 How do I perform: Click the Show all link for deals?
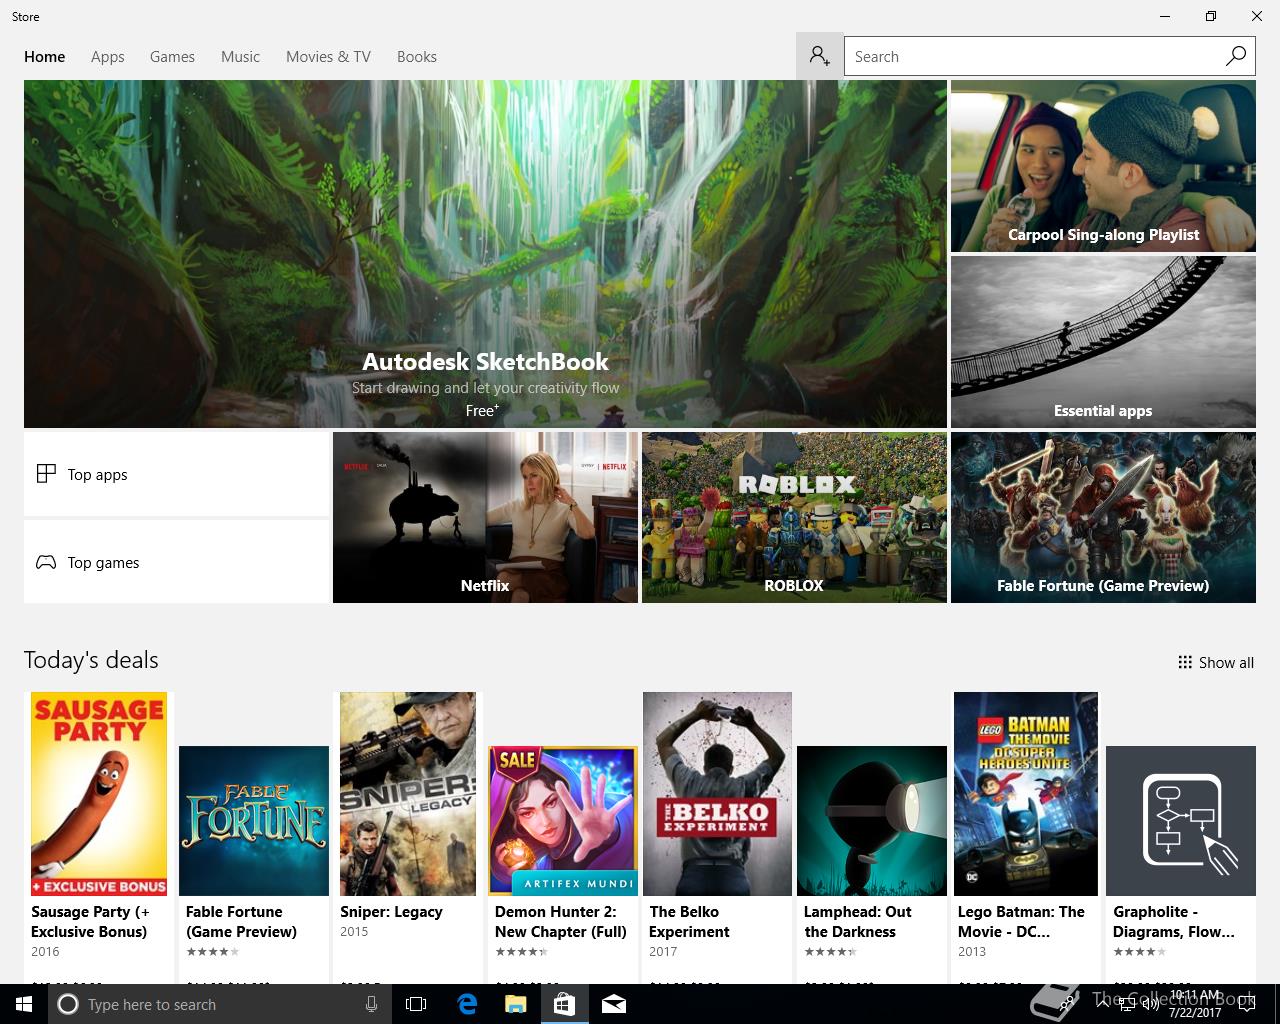click(x=1216, y=662)
